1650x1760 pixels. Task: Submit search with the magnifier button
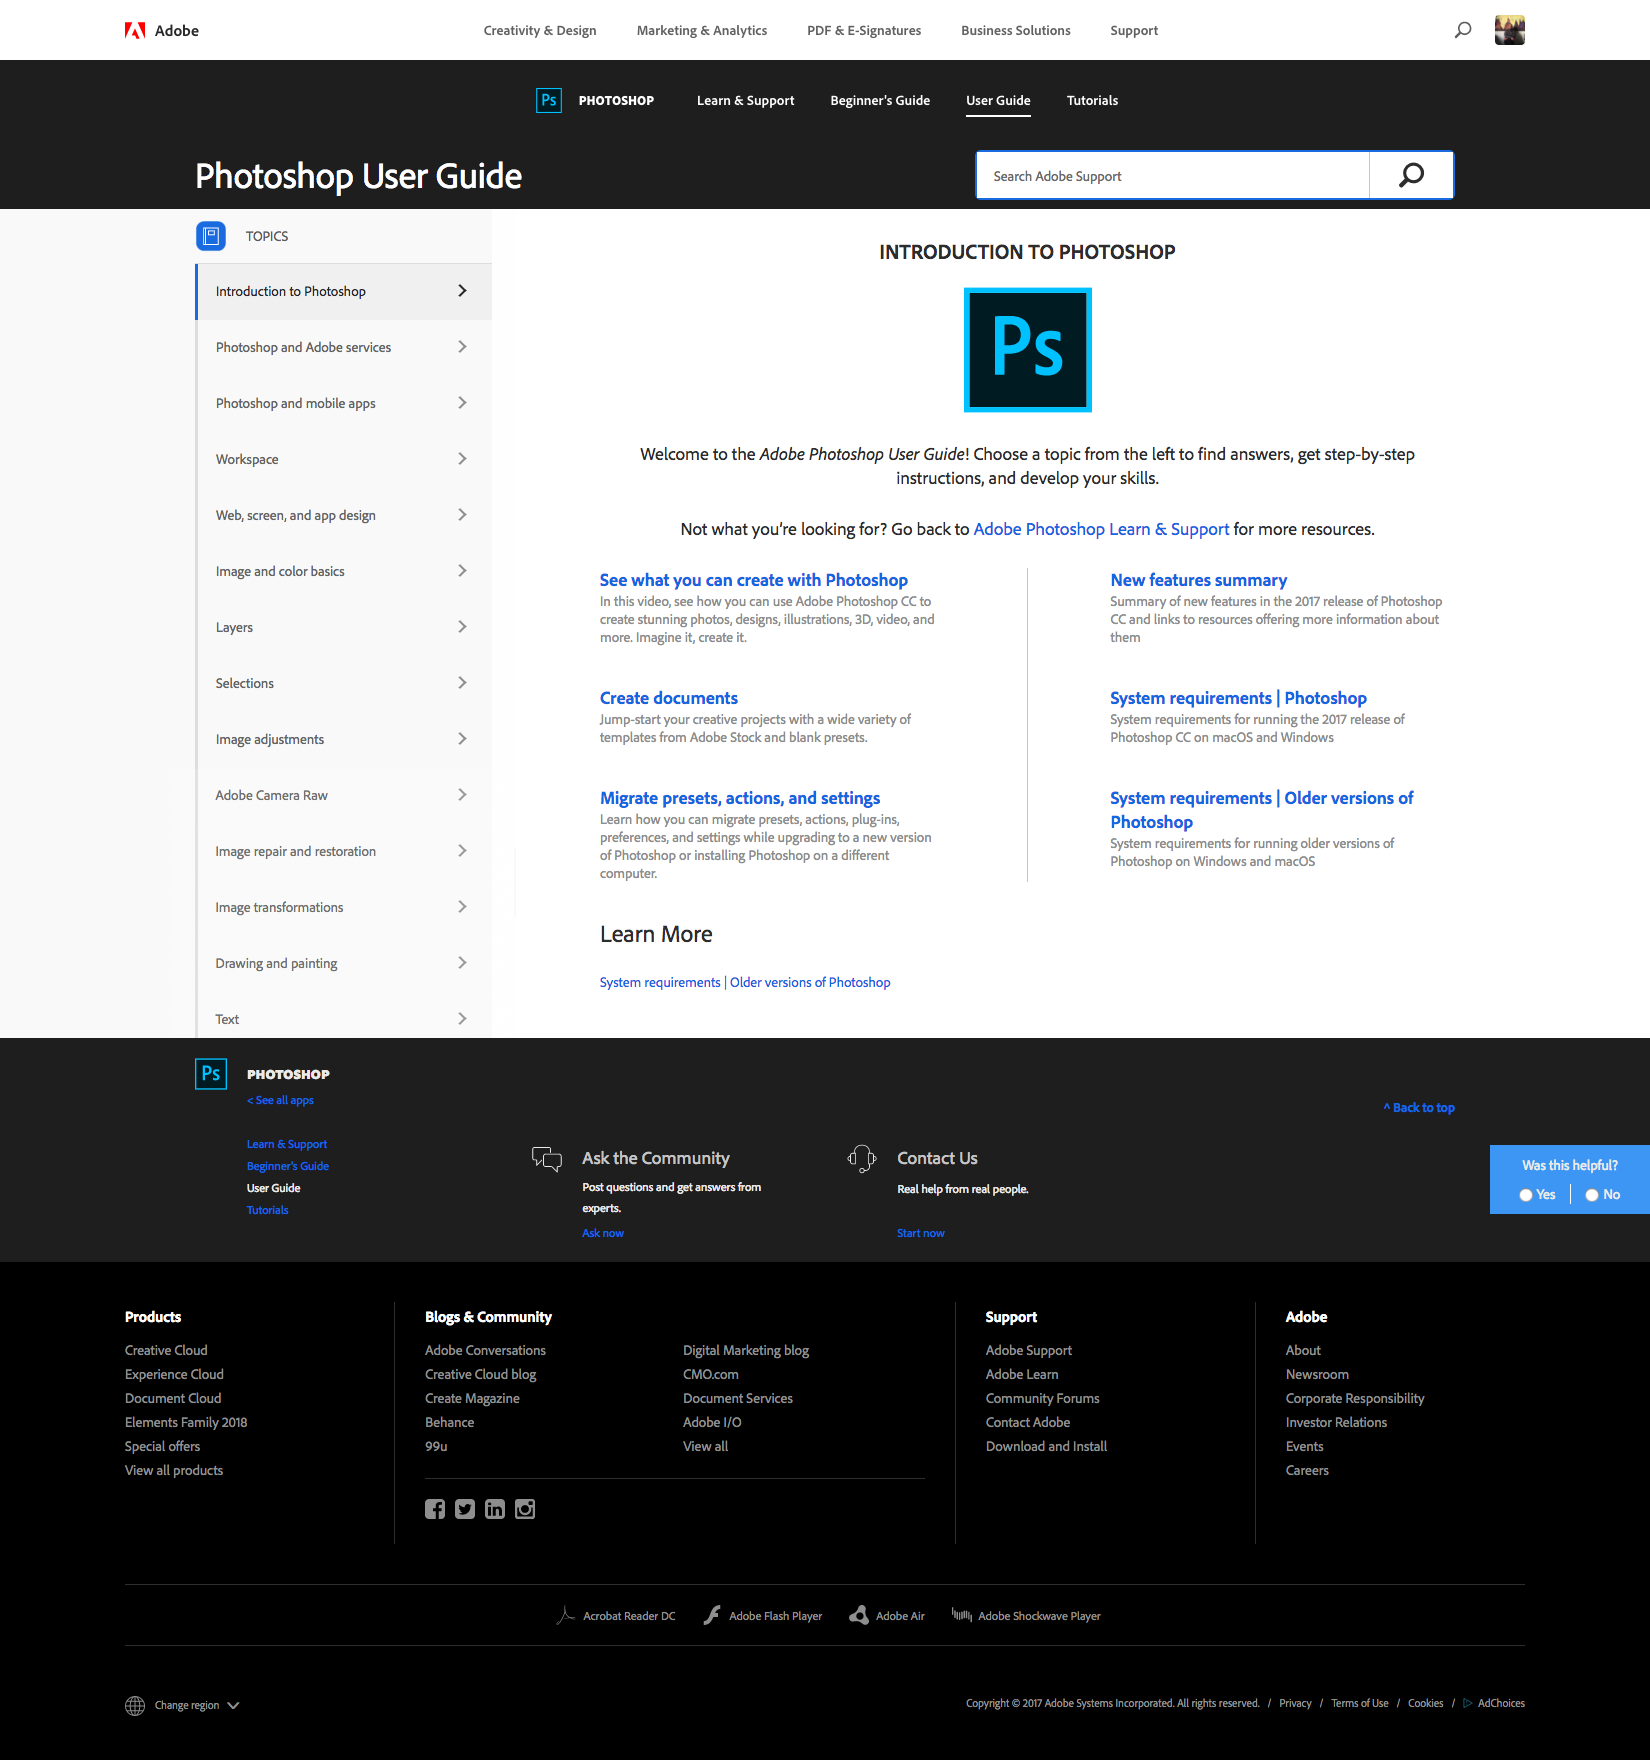click(1411, 175)
